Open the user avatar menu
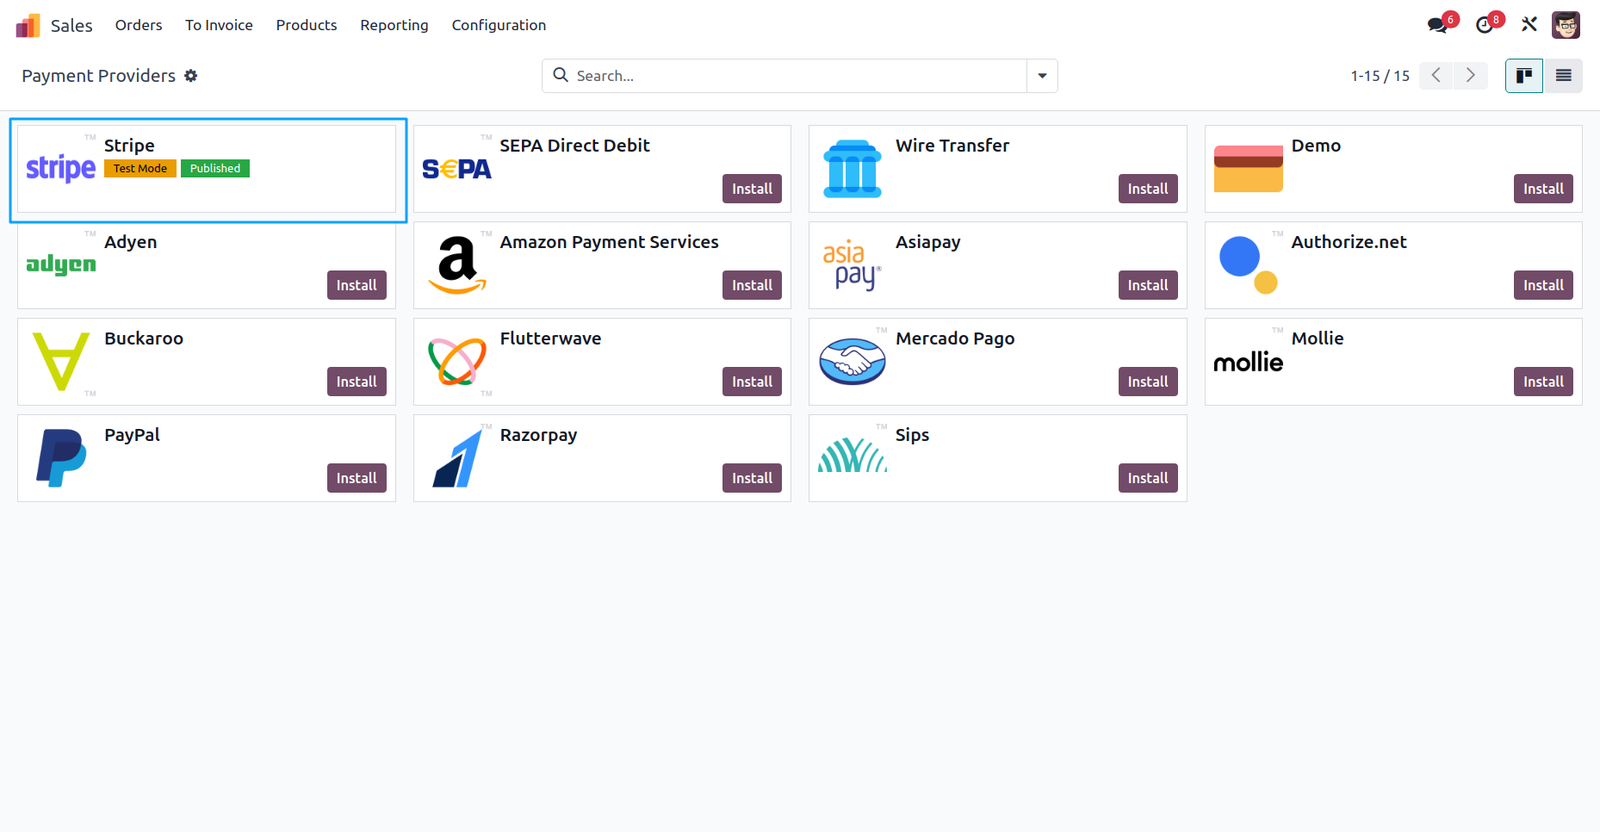The width and height of the screenshot is (1600, 832). pos(1566,25)
